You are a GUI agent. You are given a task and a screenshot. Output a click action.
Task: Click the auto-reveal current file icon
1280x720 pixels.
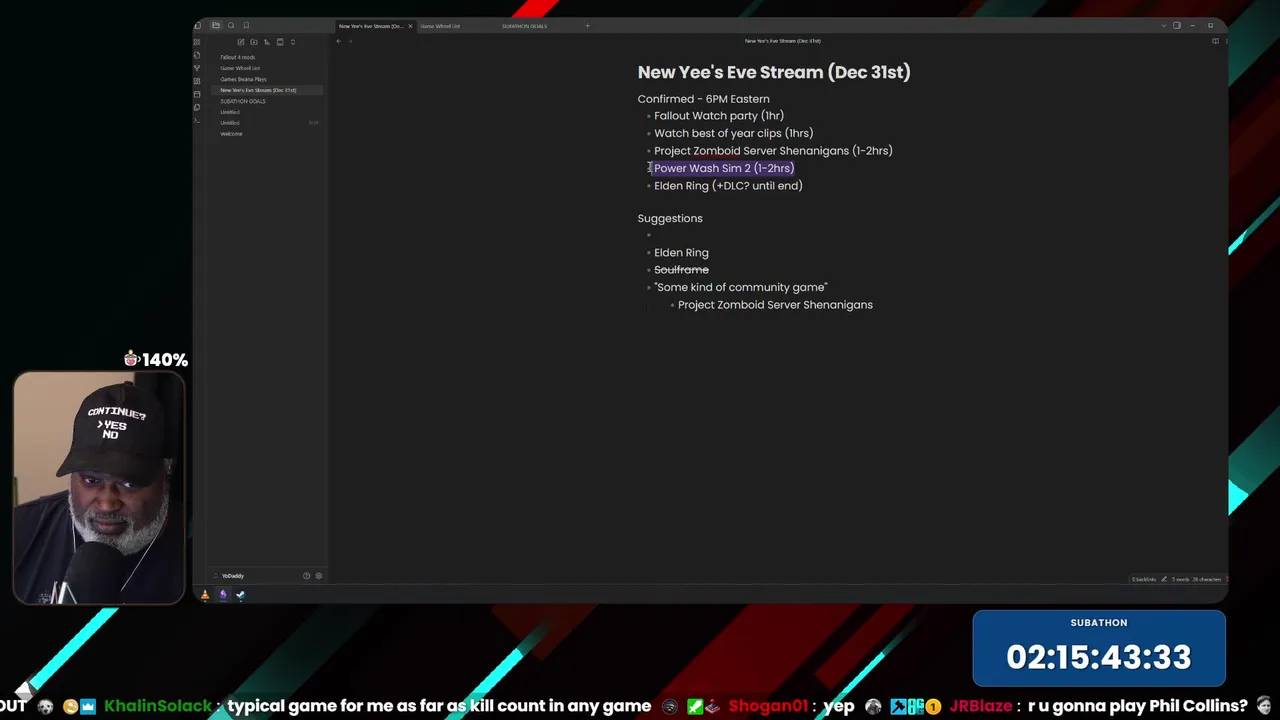point(279,42)
